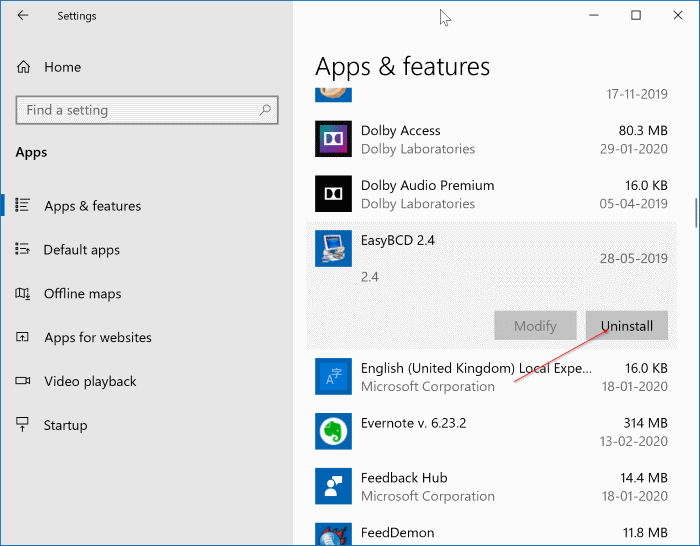Click the version number 2.4 under EasyBCD
The height and width of the screenshot is (546, 700).
[370, 277]
